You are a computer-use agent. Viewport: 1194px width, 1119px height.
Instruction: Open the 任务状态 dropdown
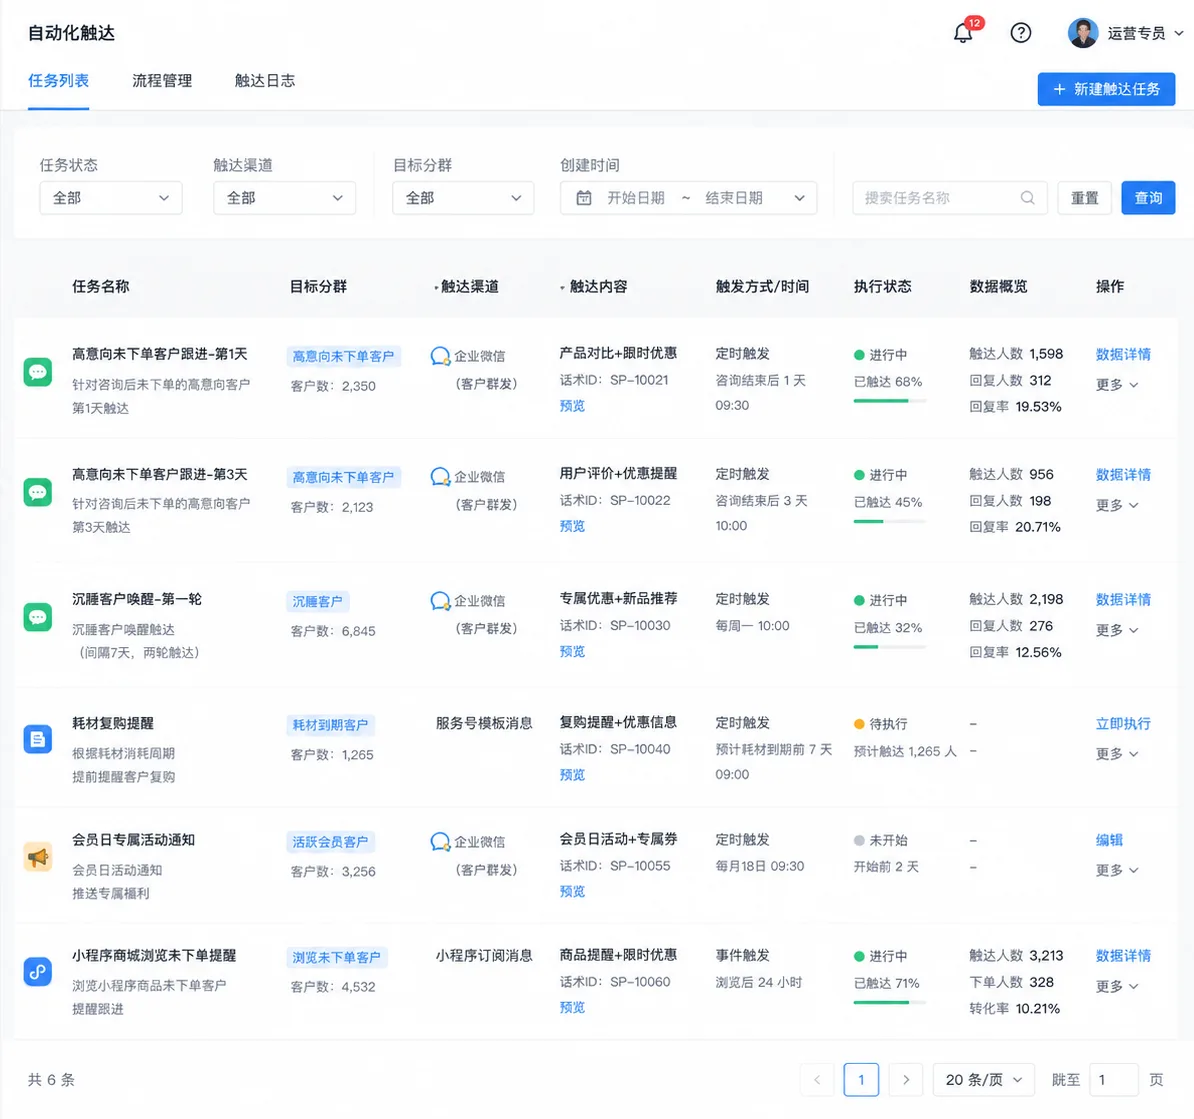point(111,198)
